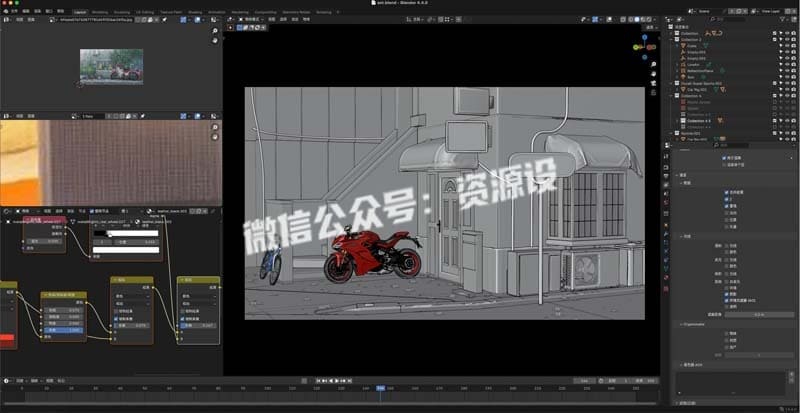The image size is (800, 413).
Task: Click the motorcycle image thumbnail in image editor
Action: (111, 66)
